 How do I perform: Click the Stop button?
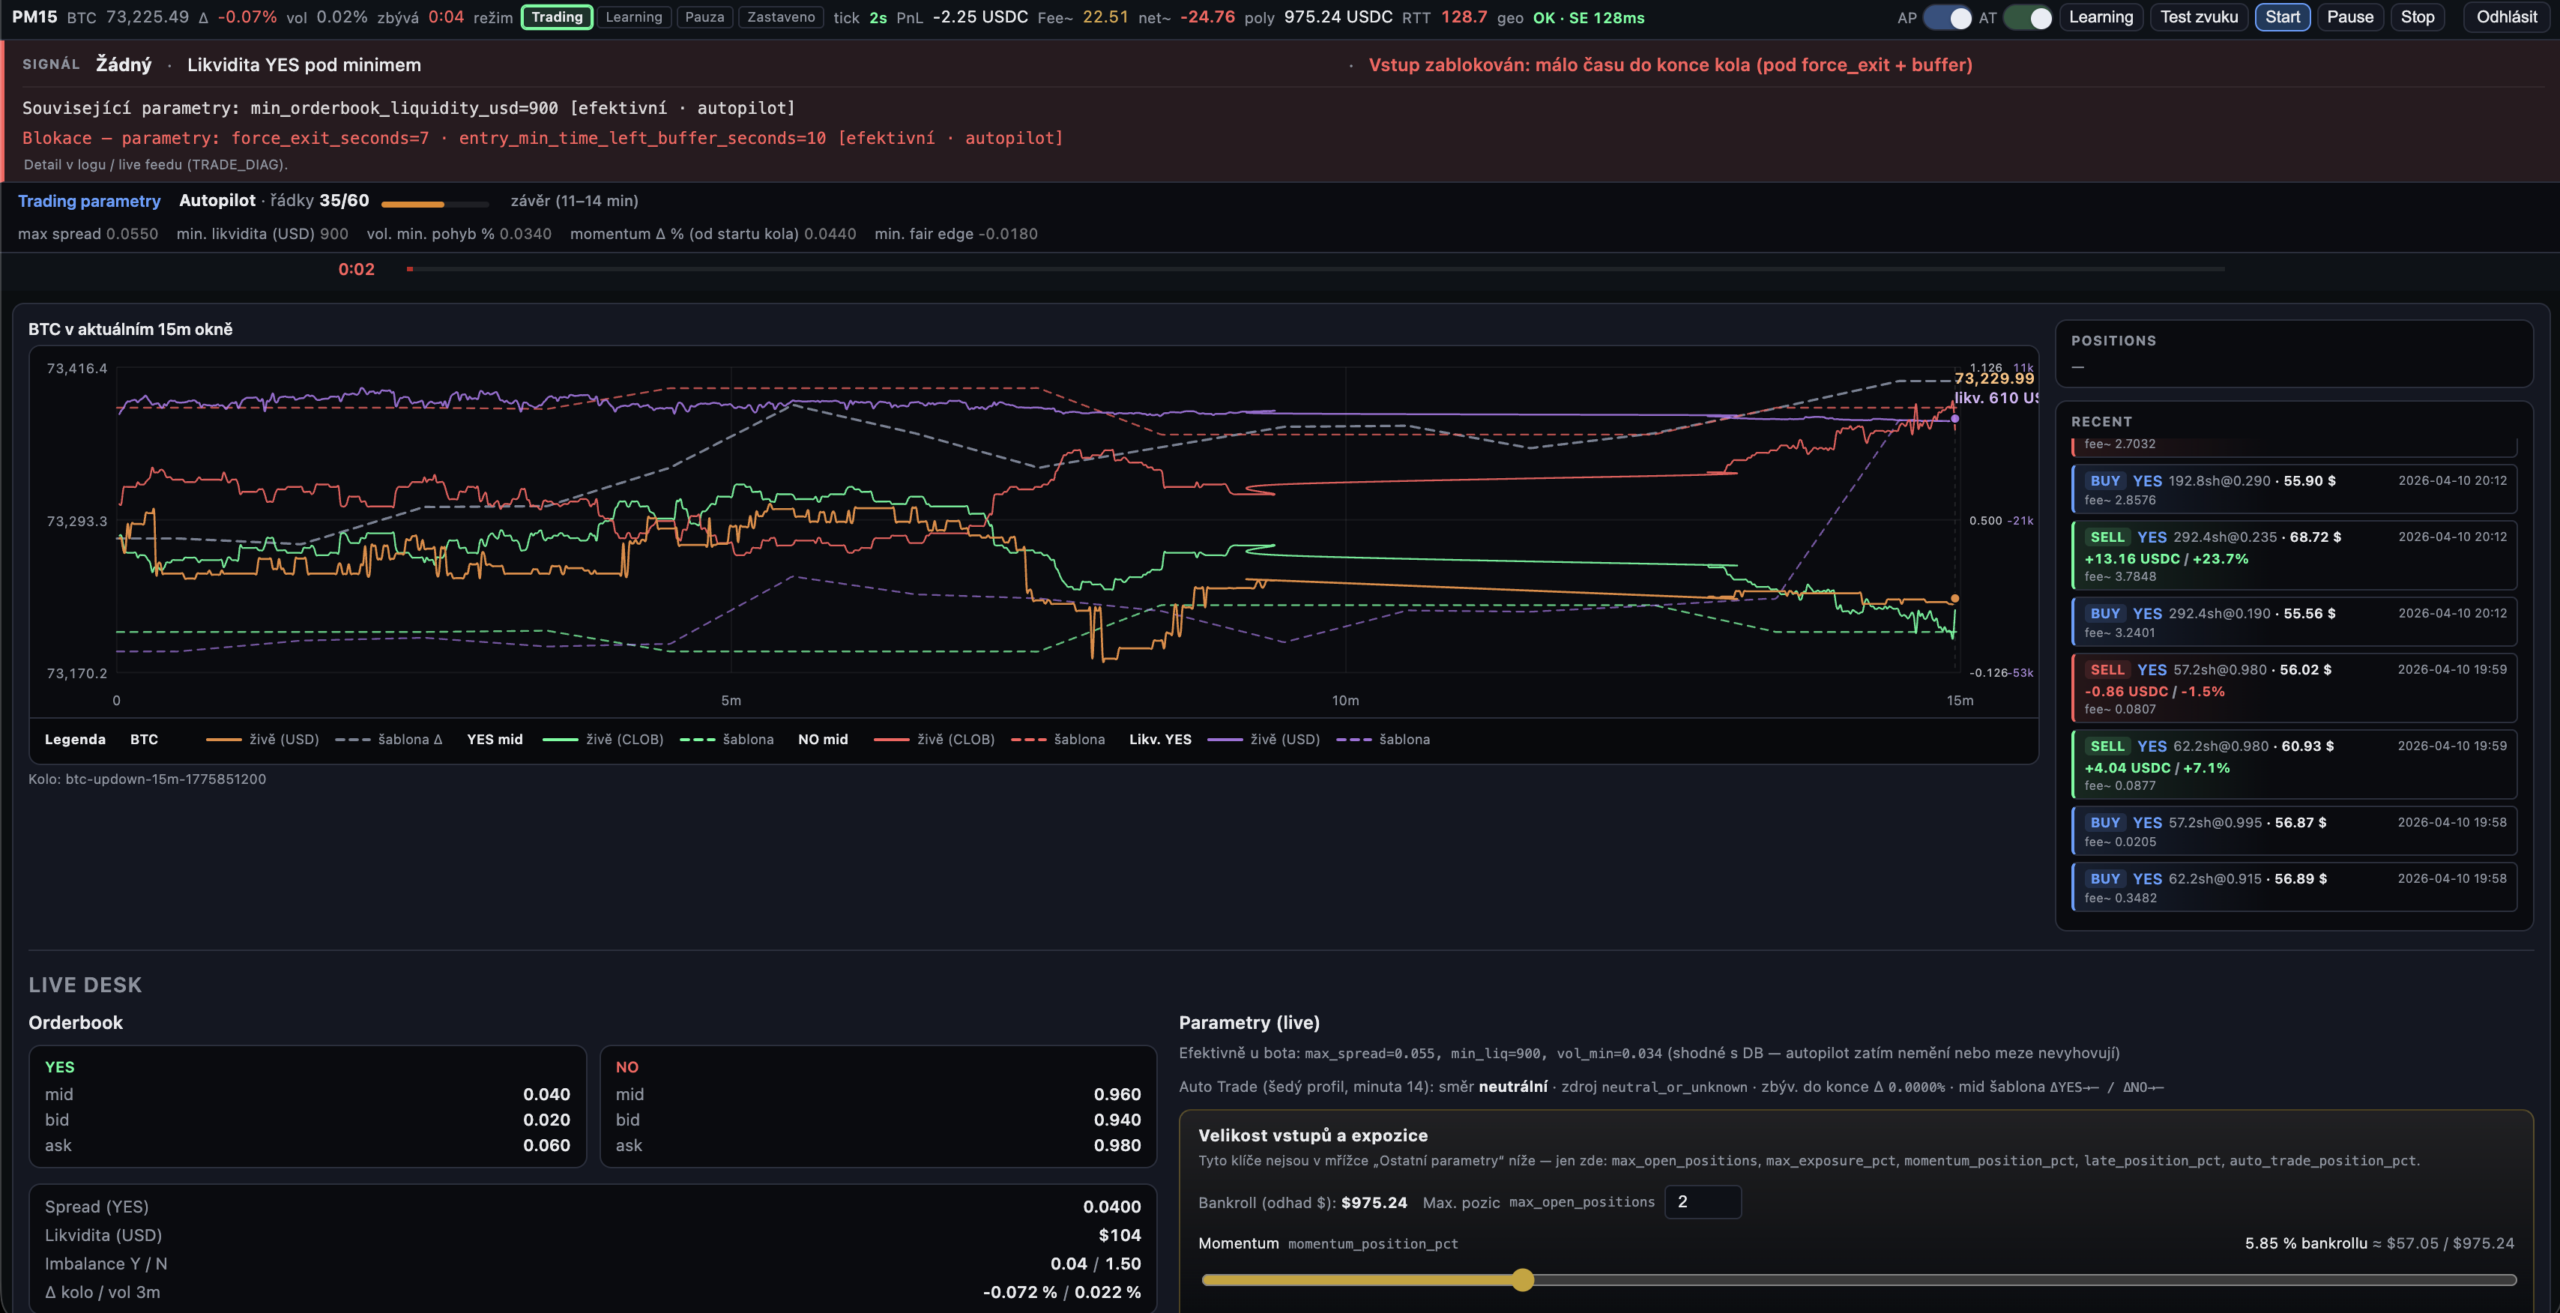tap(2417, 17)
